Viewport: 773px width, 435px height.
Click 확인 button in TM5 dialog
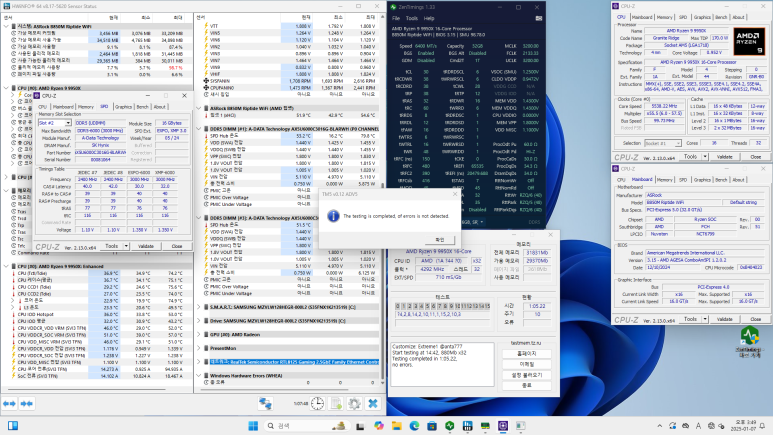439,240
